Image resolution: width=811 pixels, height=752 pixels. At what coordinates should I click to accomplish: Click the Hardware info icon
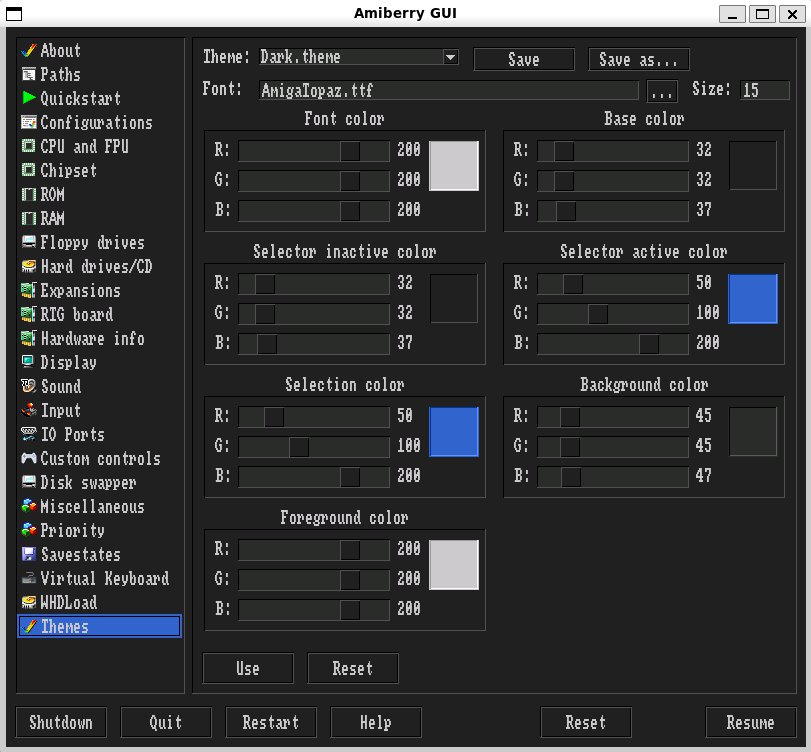(29, 338)
